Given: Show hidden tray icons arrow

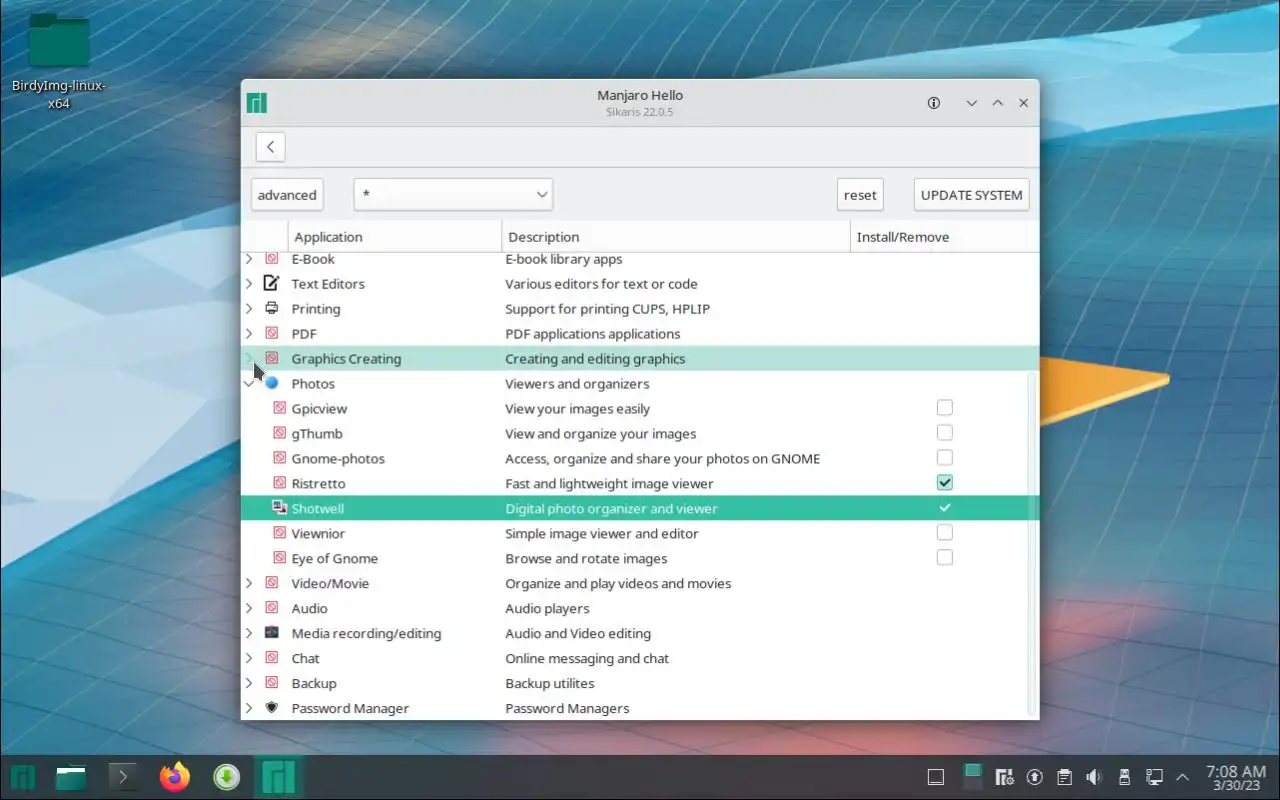Looking at the screenshot, I should click(x=1184, y=777).
